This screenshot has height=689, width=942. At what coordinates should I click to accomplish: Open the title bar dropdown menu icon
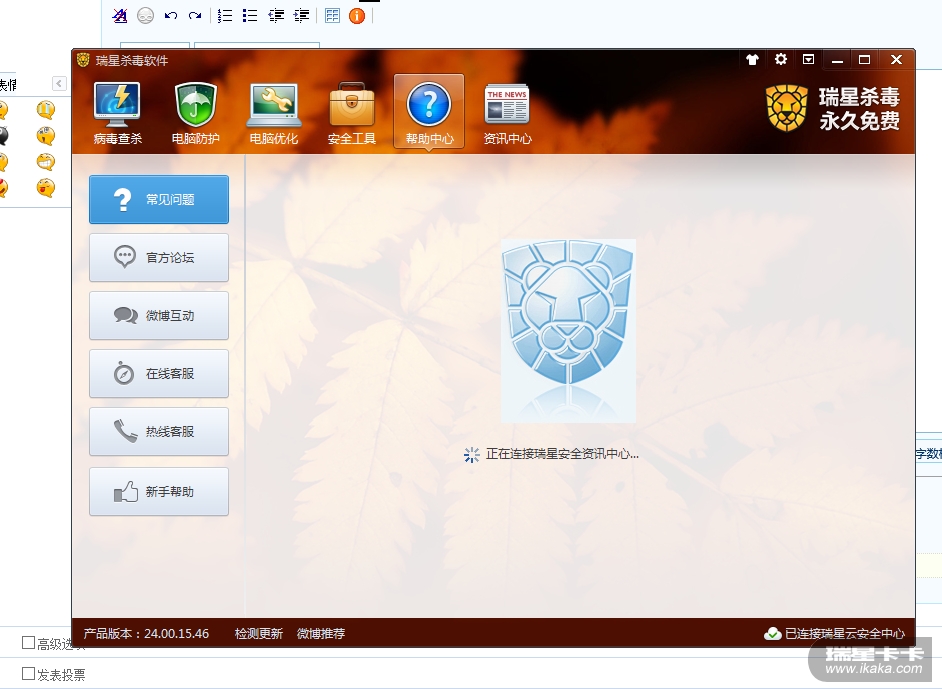[x=809, y=59]
